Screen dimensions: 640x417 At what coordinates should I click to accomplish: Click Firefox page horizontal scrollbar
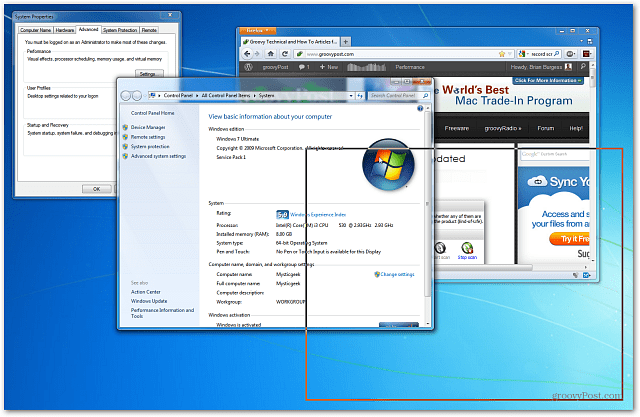[x=482, y=267]
